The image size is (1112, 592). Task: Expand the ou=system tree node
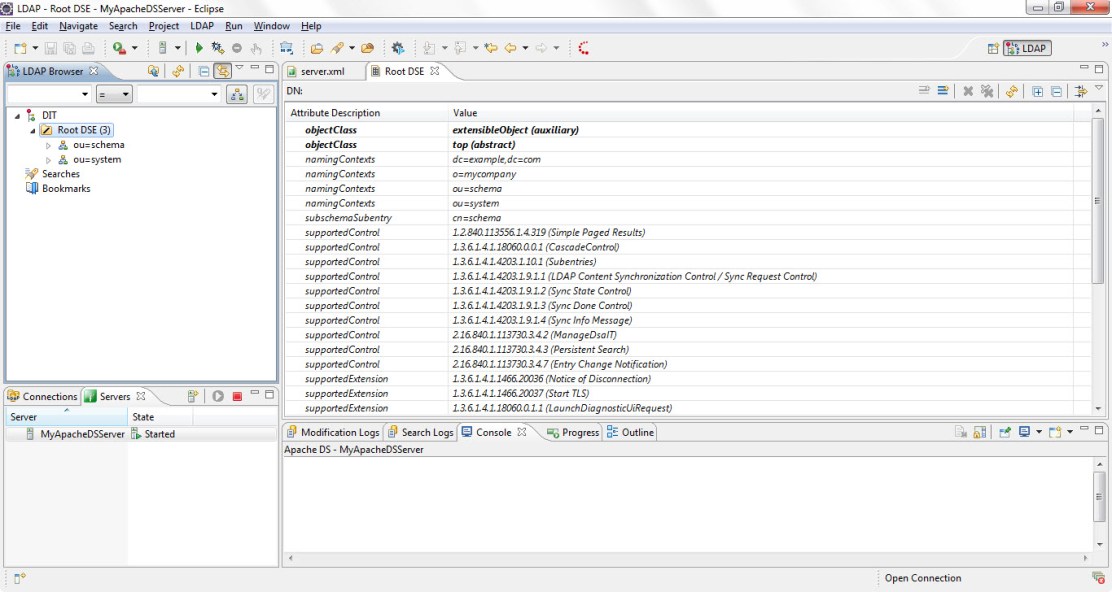(x=49, y=160)
